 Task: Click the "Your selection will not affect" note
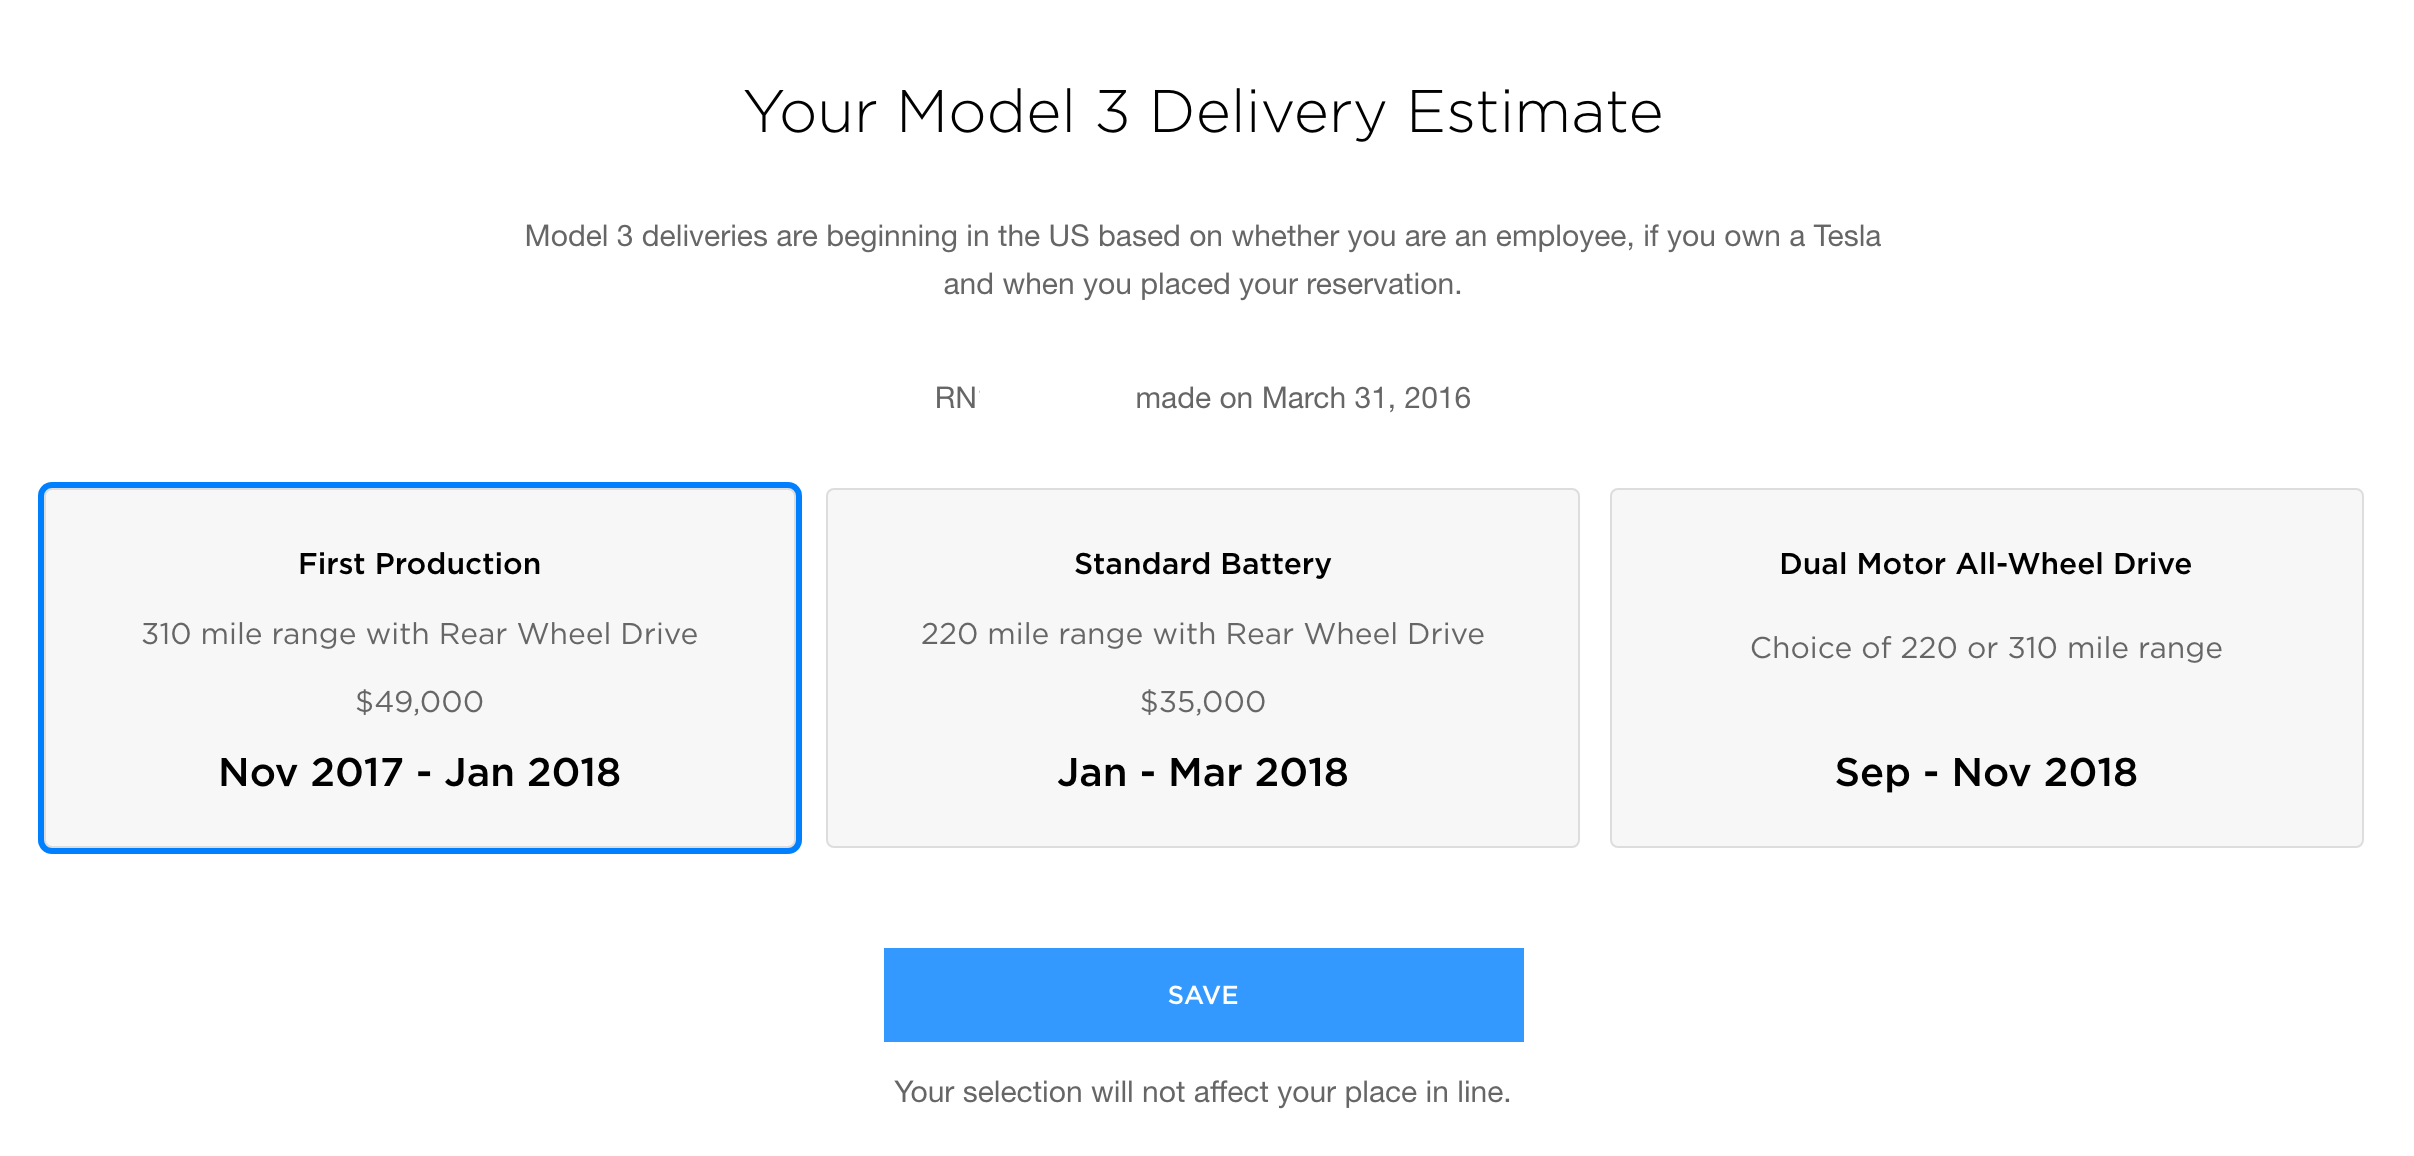(x=1202, y=1092)
